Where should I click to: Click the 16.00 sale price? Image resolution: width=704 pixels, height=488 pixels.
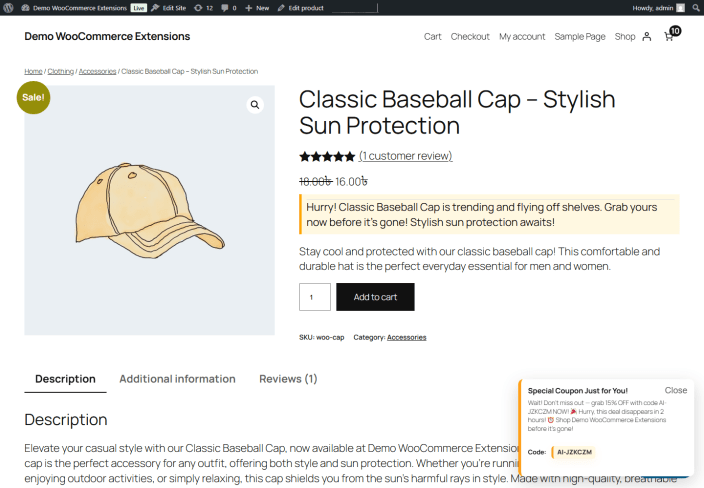pyautogui.click(x=351, y=181)
